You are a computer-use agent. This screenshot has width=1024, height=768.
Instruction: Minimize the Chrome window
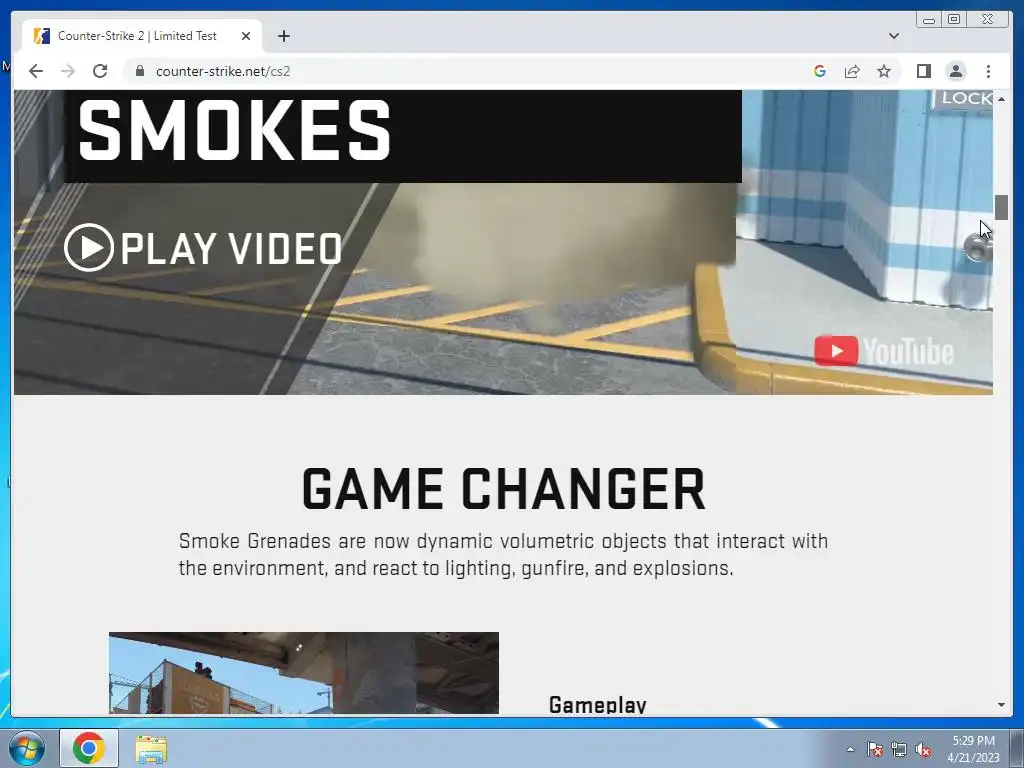click(x=929, y=20)
